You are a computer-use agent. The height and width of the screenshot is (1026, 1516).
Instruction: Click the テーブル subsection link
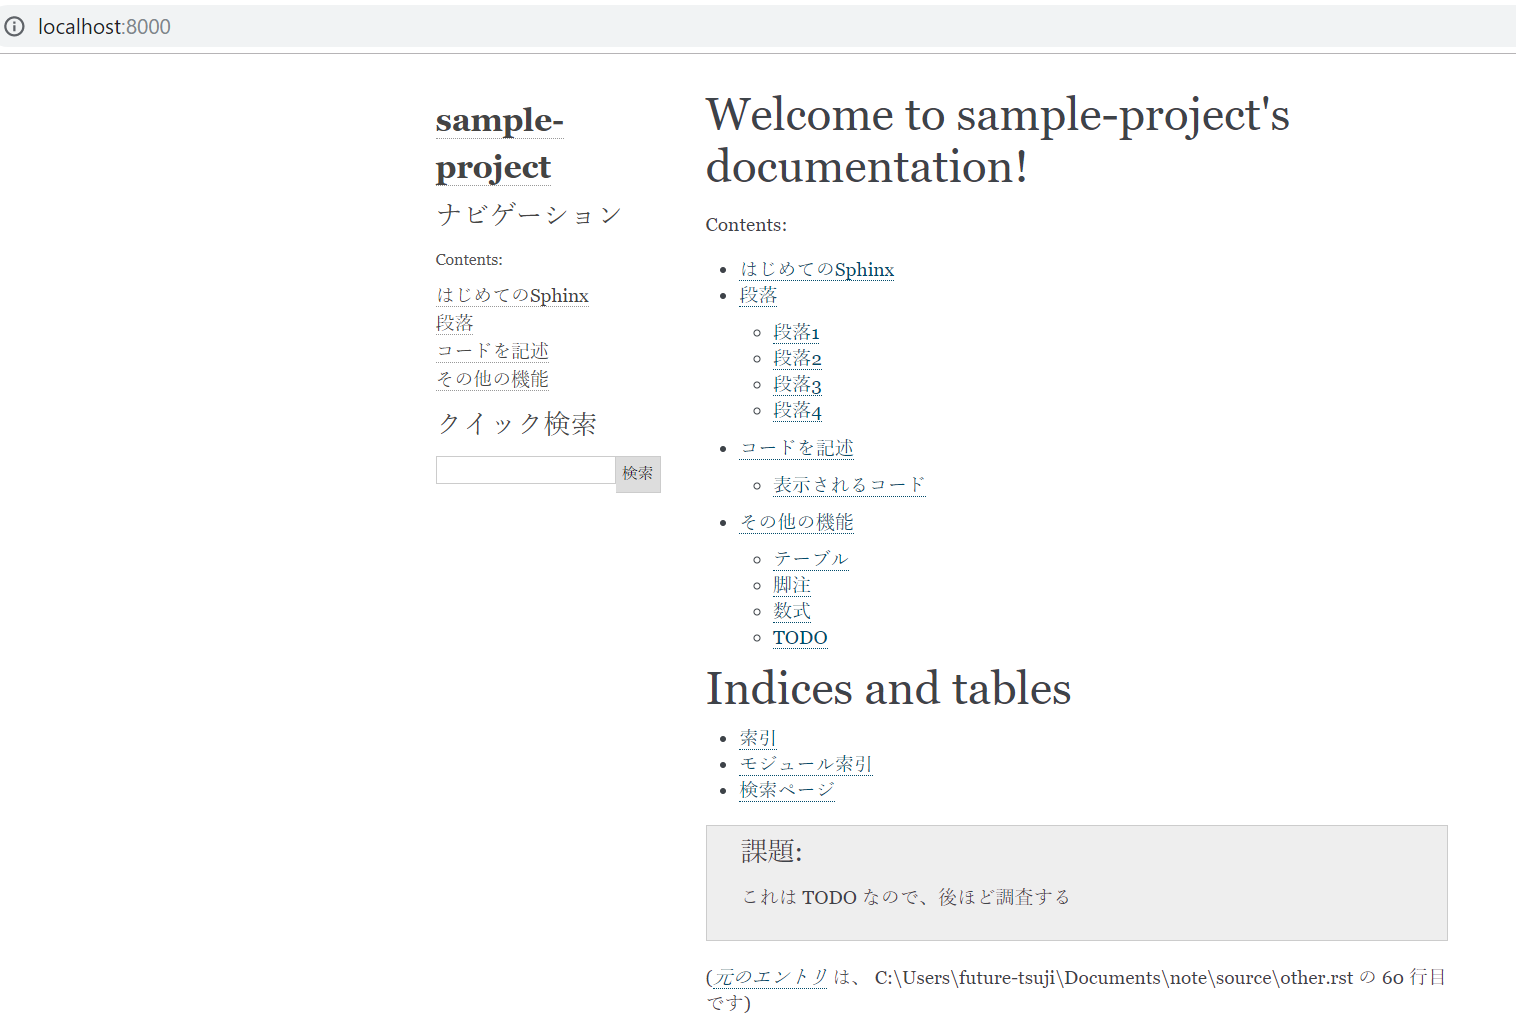click(809, 558)
